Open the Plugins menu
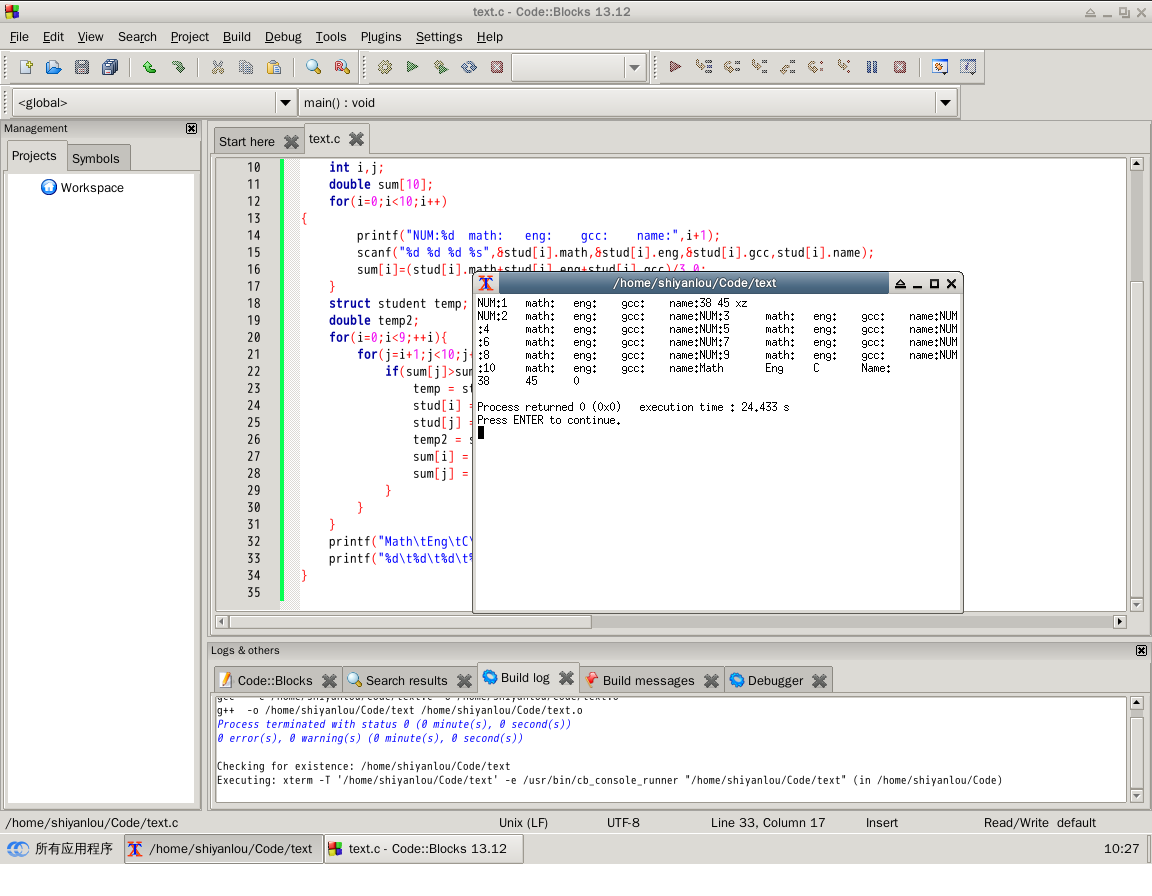This screenshot has height=896, width=1152. click(x=380, y=37)
